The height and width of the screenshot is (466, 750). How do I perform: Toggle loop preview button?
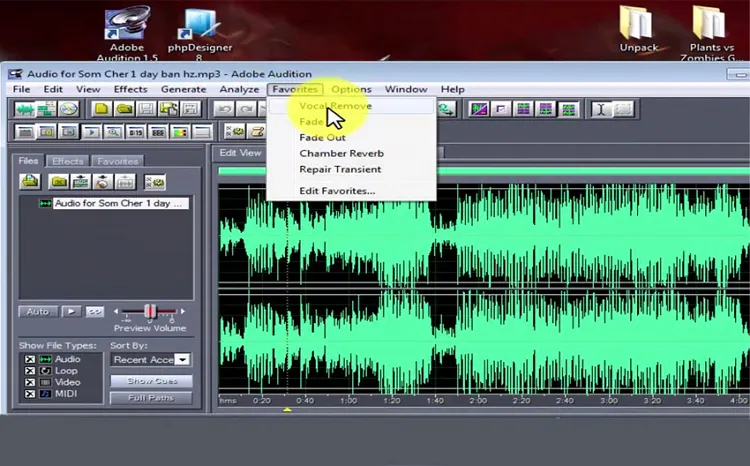pyautogui.click(x=95, y=311)
